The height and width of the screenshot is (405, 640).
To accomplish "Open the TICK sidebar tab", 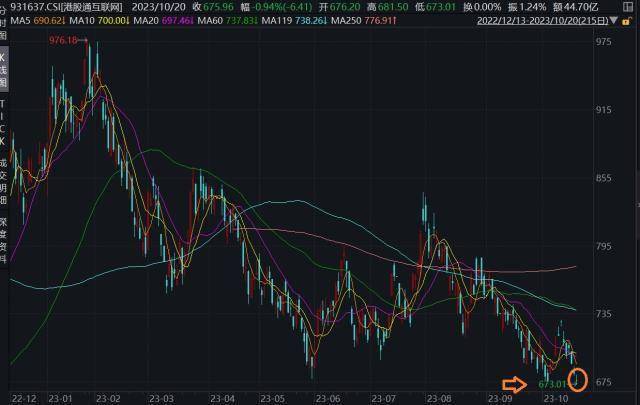I will 4,122.
